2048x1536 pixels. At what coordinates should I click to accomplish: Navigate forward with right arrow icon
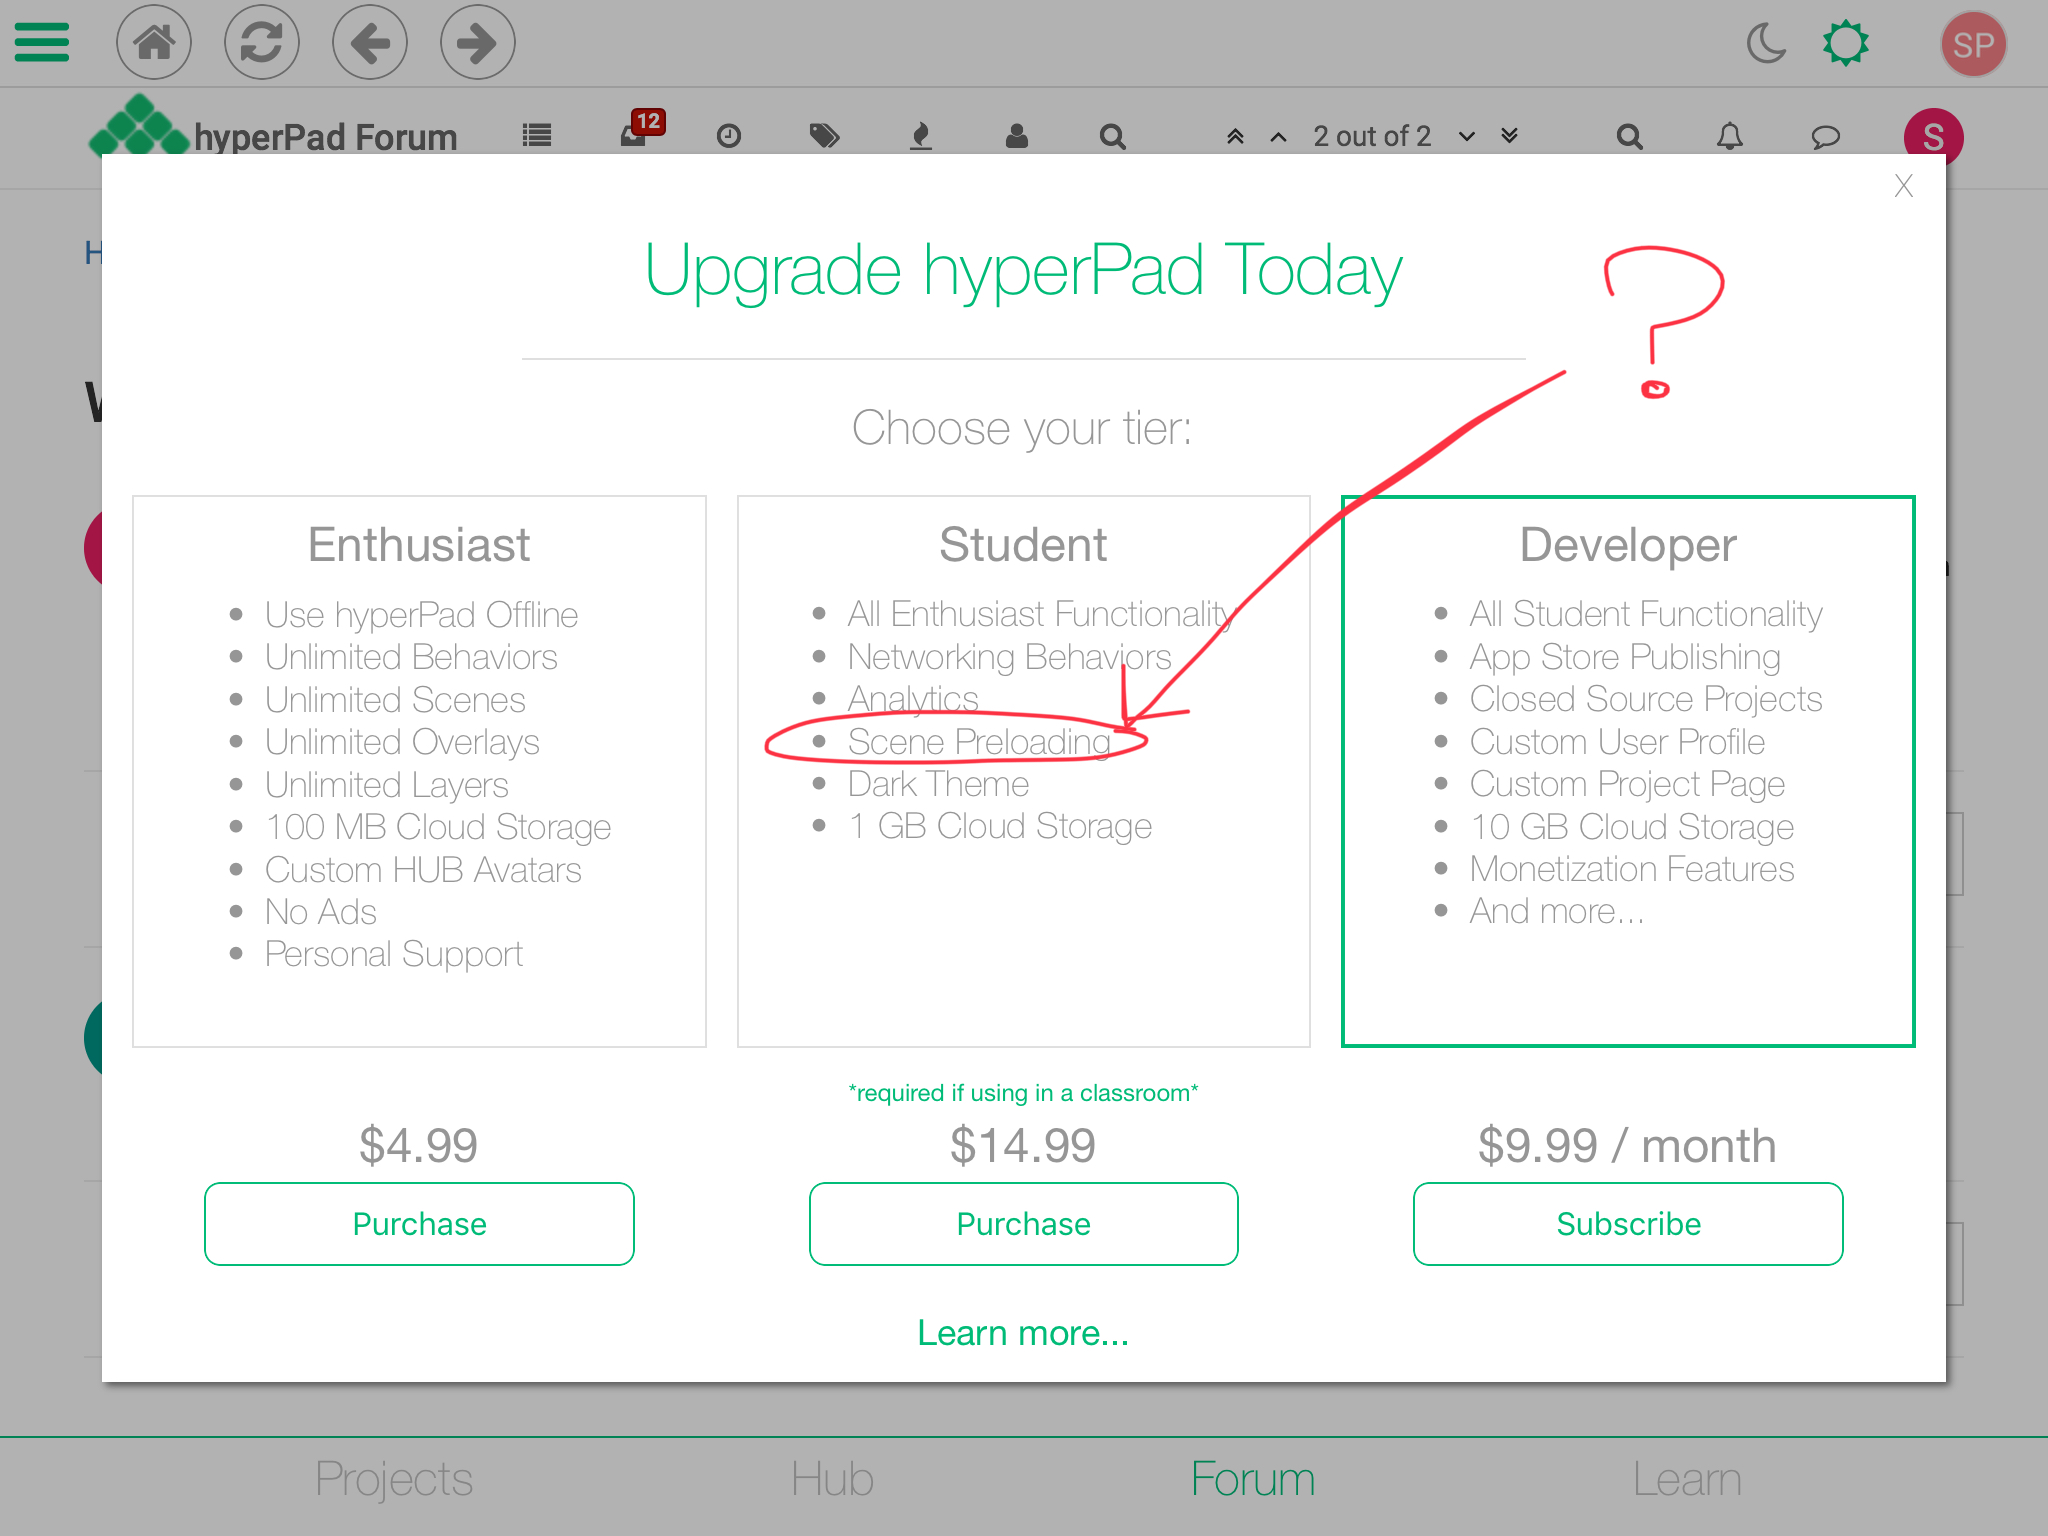pos(477,43)
